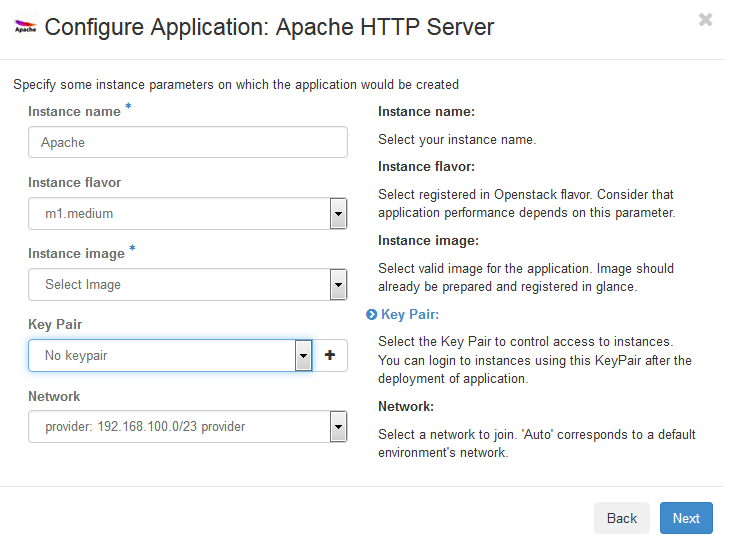Click the Key Pair field label
The height and width of the screenshot is (544, 732).
[x=55, y=325]
